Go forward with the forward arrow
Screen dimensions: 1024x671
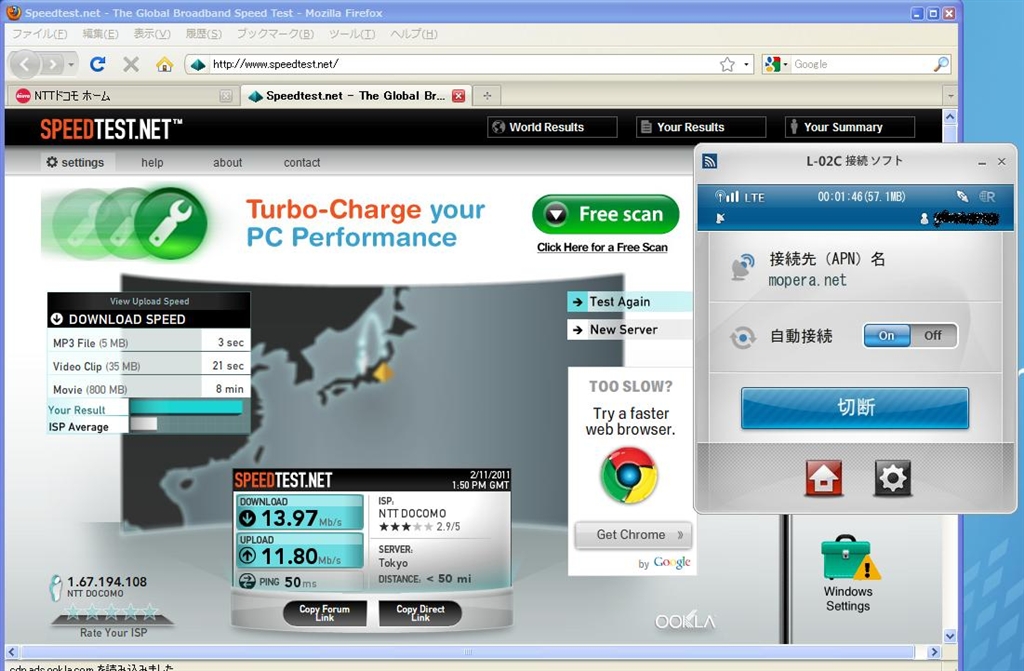point(52,64)
